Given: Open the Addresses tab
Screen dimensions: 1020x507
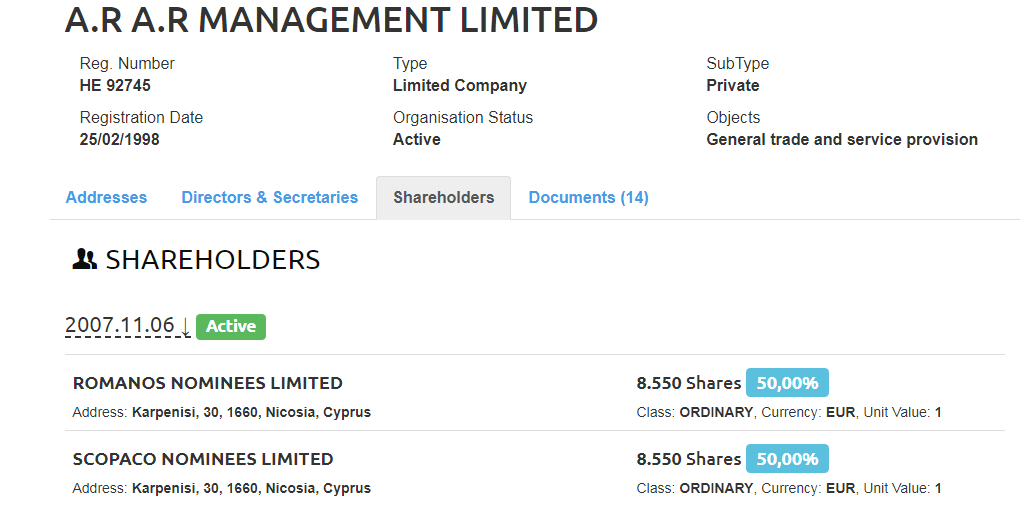Looking at the screenshot, I should [106, 198].
